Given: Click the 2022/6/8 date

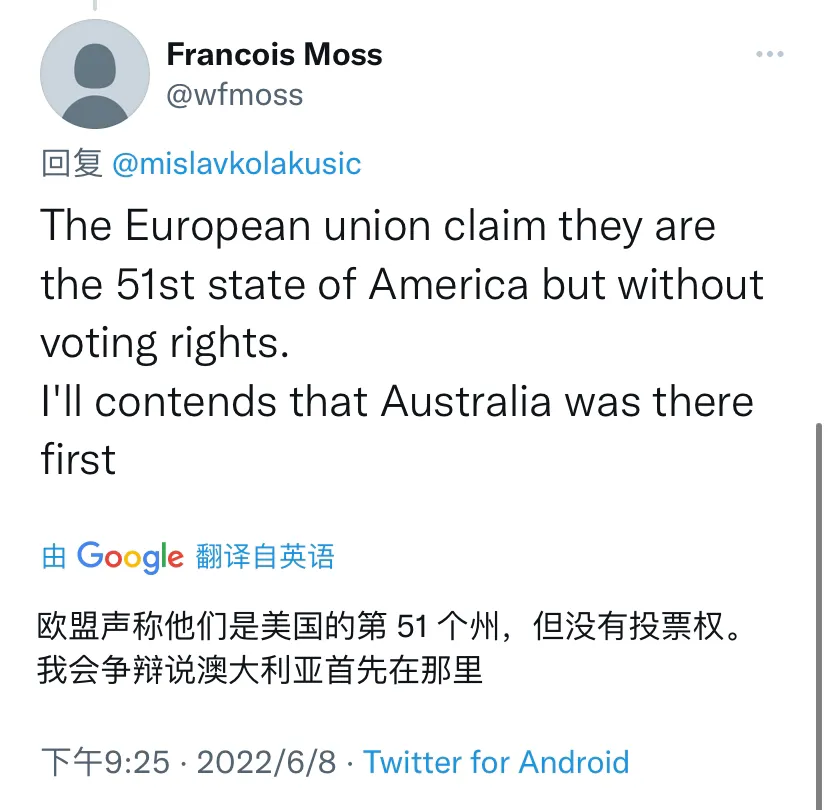Looking at the screenshot, I should coord(267,762).
